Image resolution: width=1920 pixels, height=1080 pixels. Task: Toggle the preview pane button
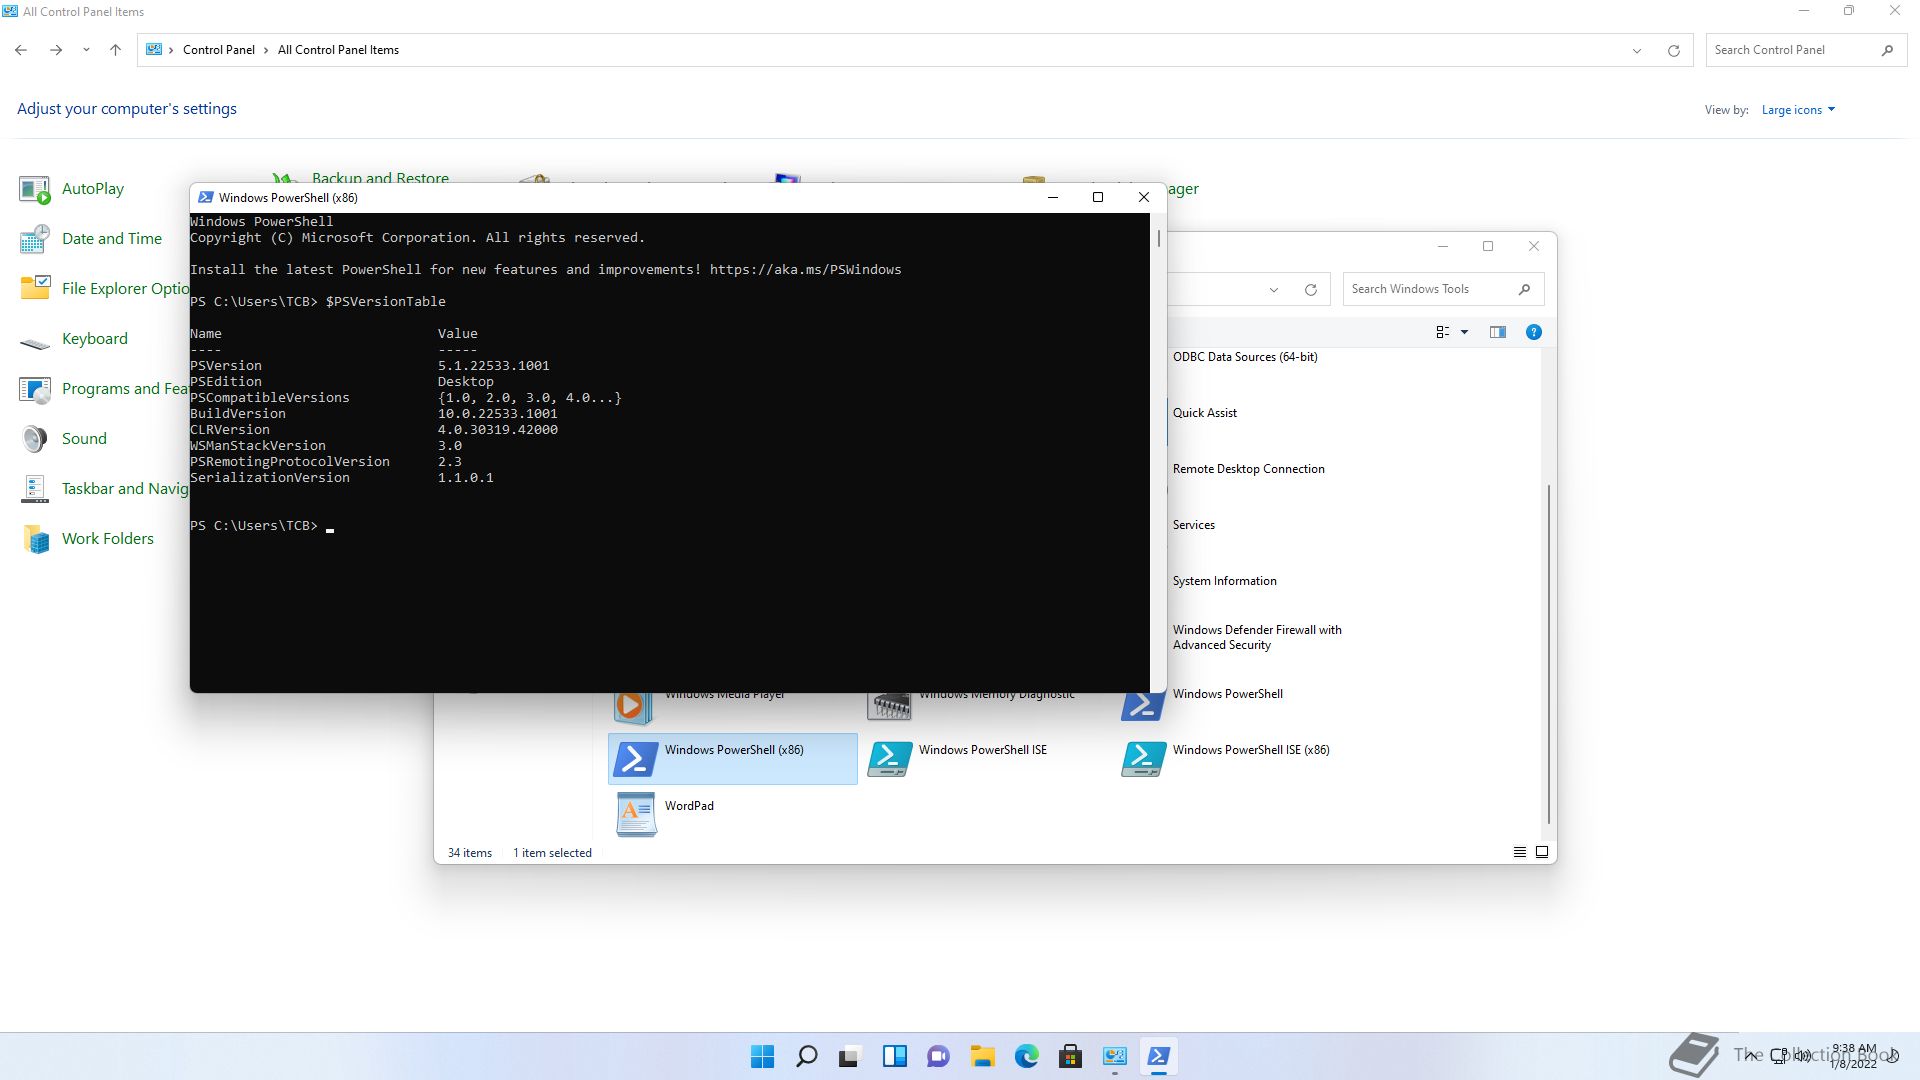point(1497,332)
